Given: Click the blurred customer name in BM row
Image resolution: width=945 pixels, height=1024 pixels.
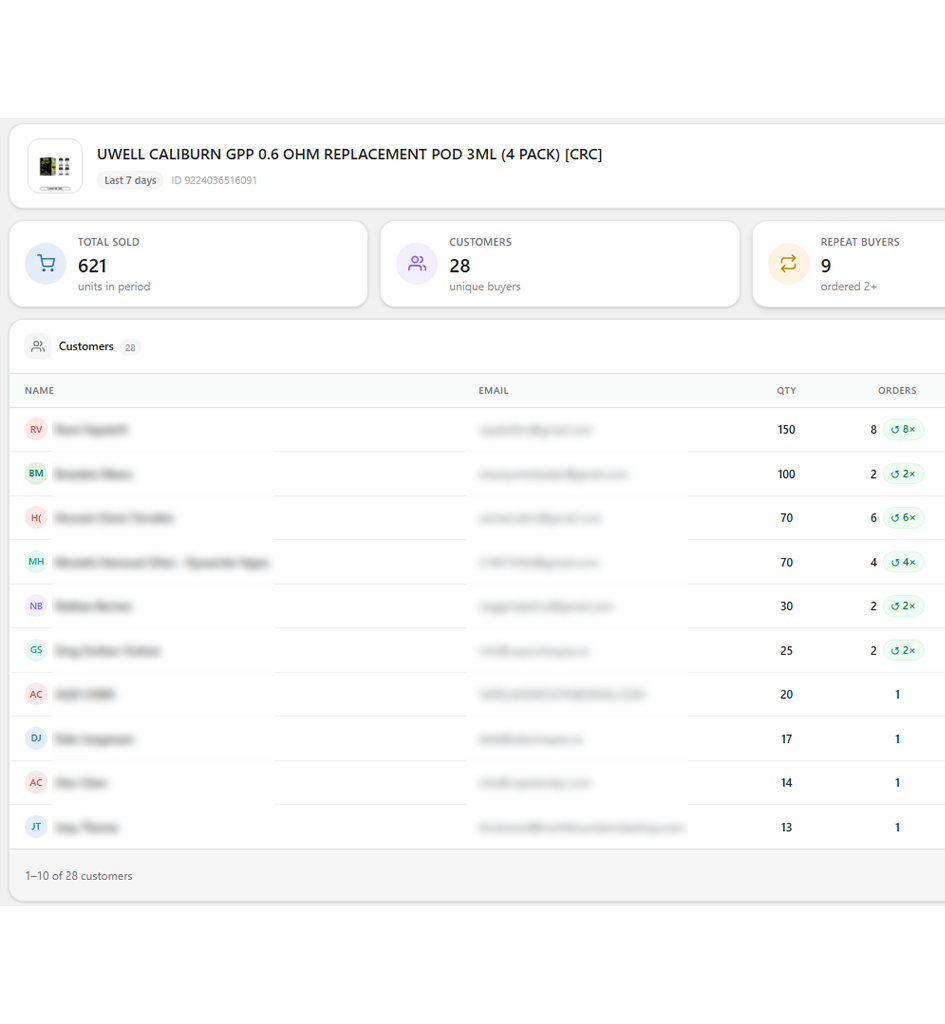Looking at the screenshot, I should coord(93,474).
